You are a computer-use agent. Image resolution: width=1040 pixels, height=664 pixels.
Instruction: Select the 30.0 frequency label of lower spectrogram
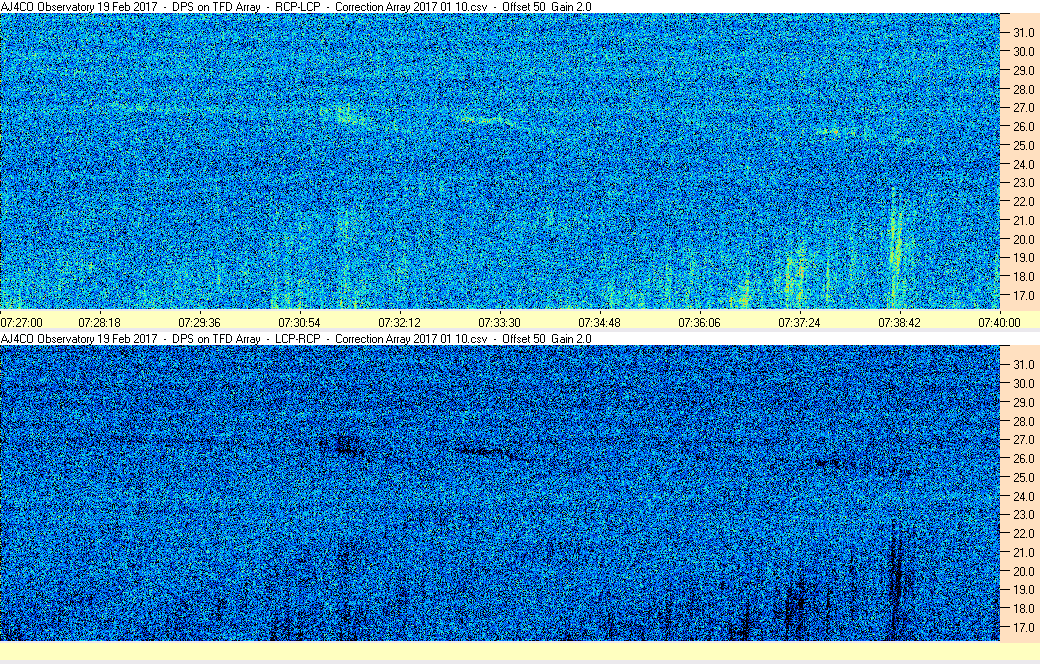point(1023,383)
